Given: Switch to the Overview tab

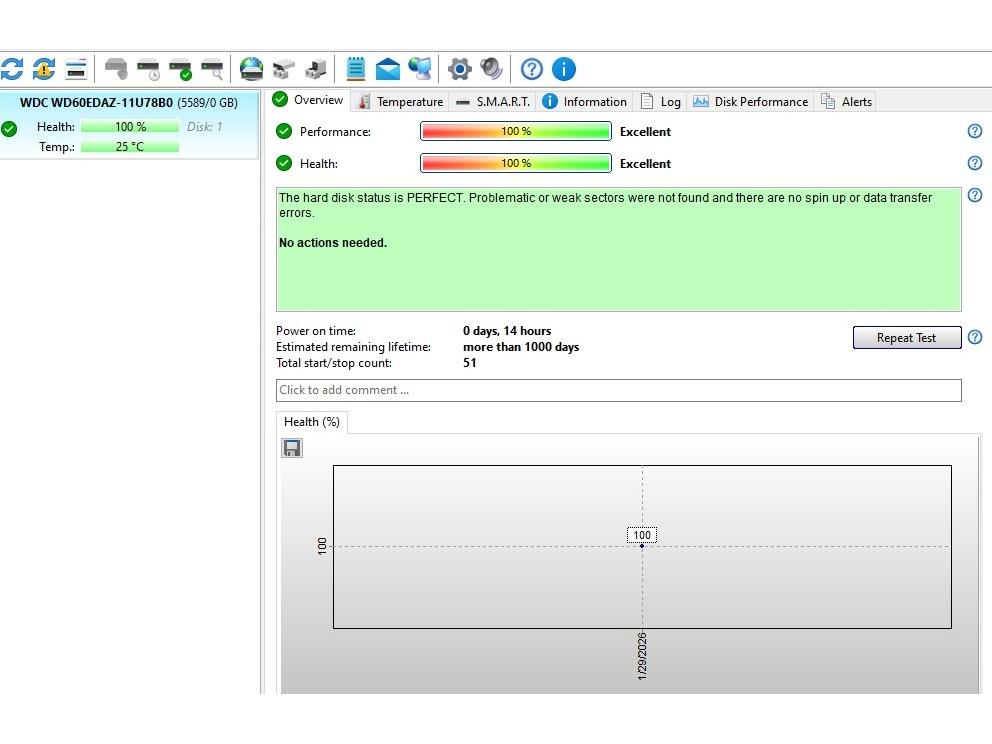Looking at the screenshot, I should point(308,100).
